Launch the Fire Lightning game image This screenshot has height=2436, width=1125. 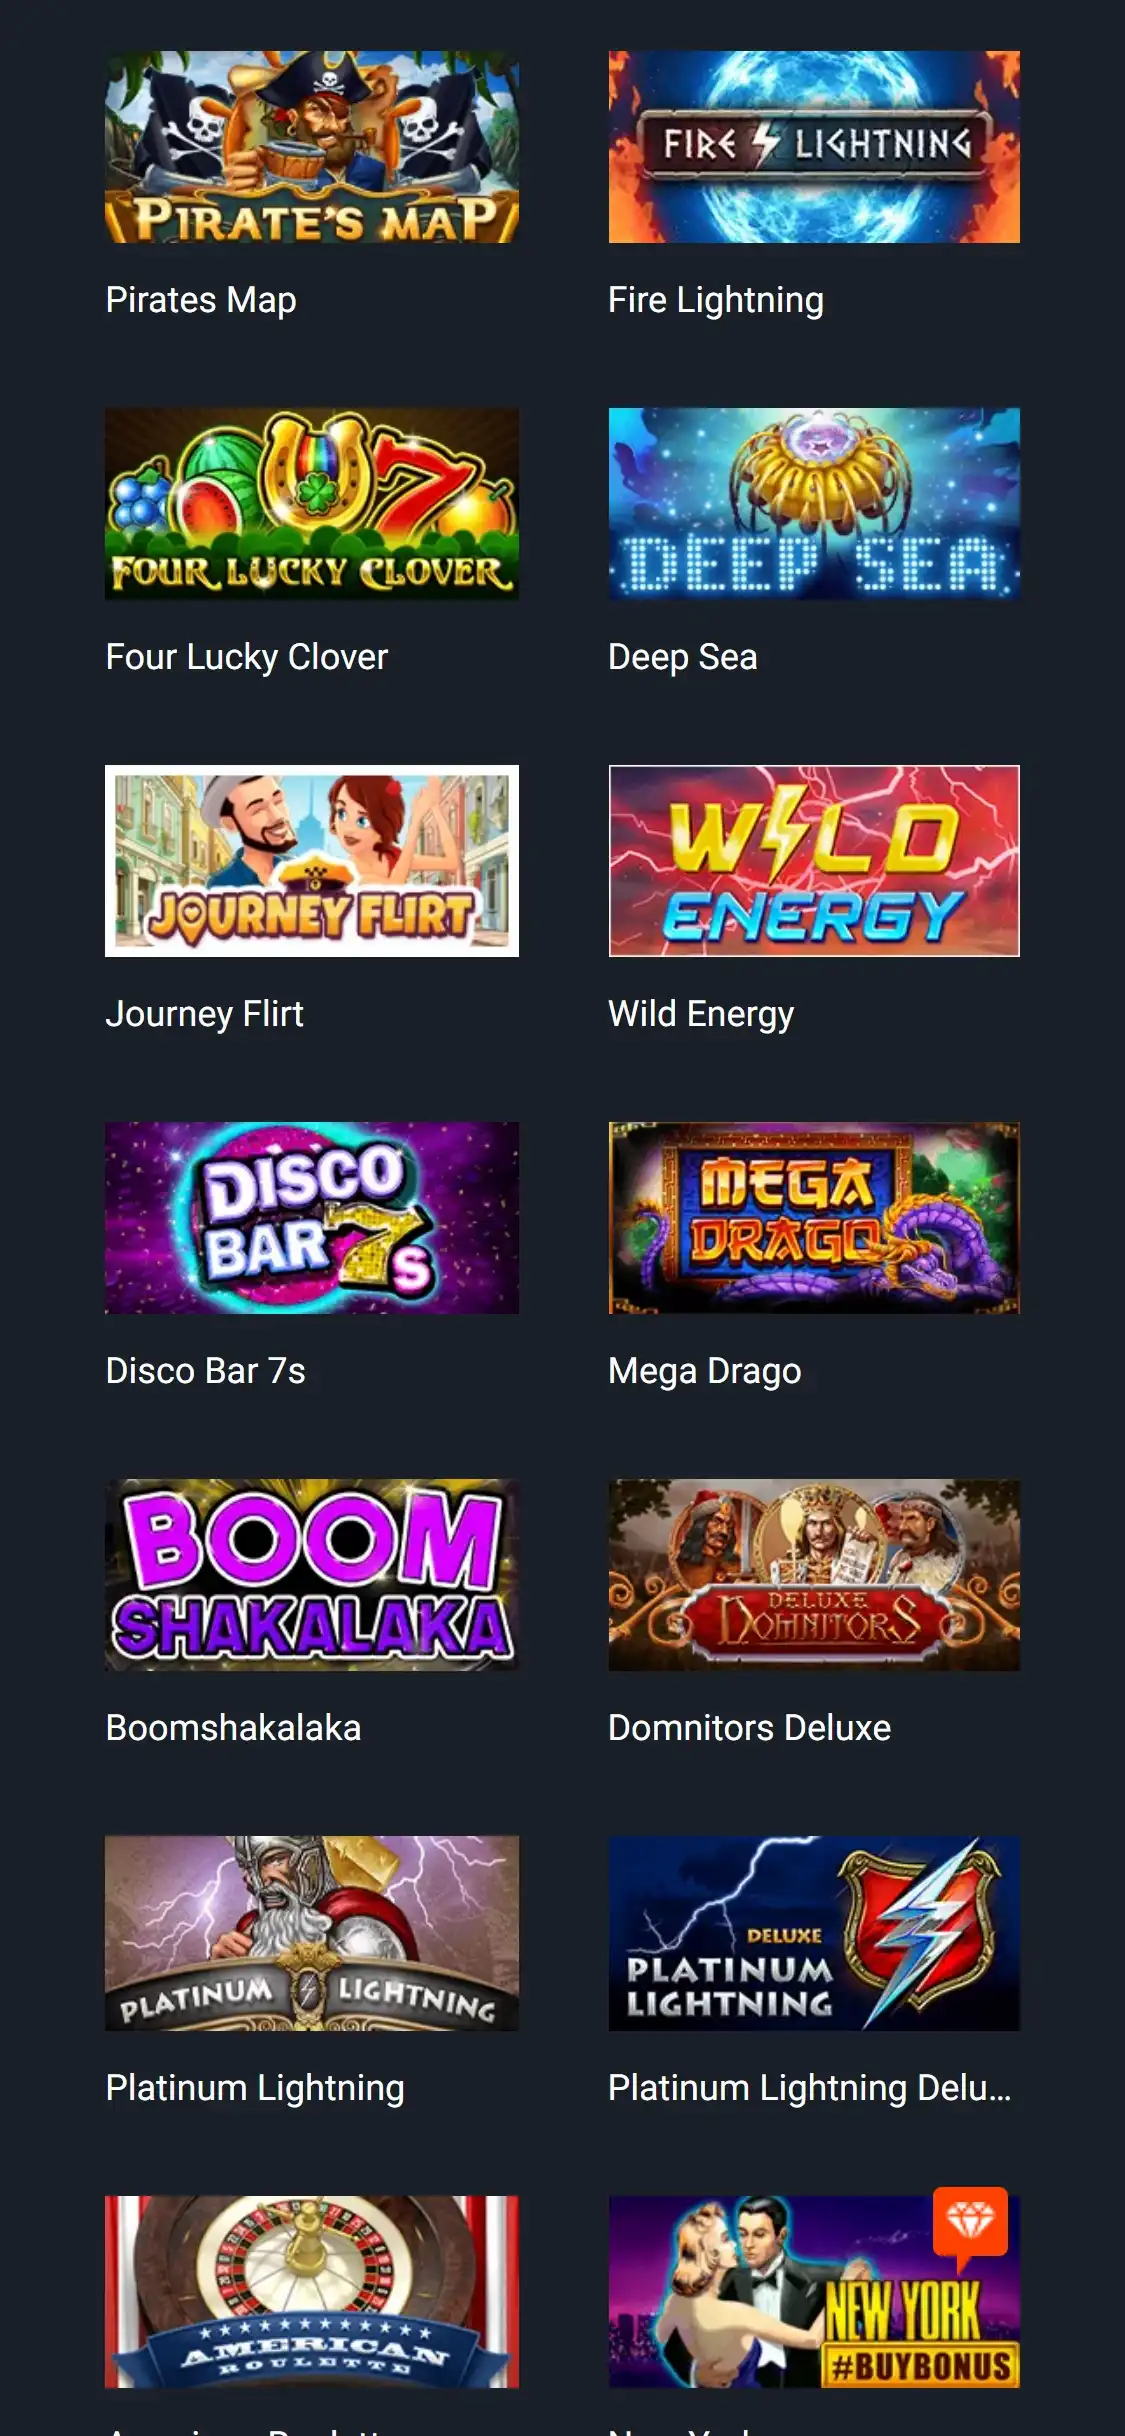coord(814,147)
